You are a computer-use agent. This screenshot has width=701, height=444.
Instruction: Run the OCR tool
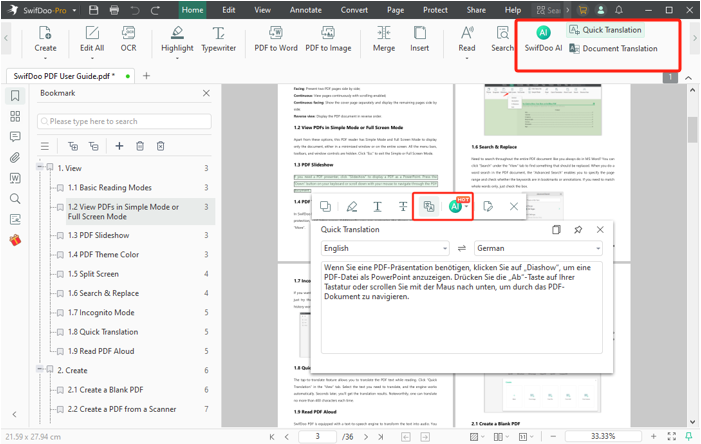click(128, 39)
